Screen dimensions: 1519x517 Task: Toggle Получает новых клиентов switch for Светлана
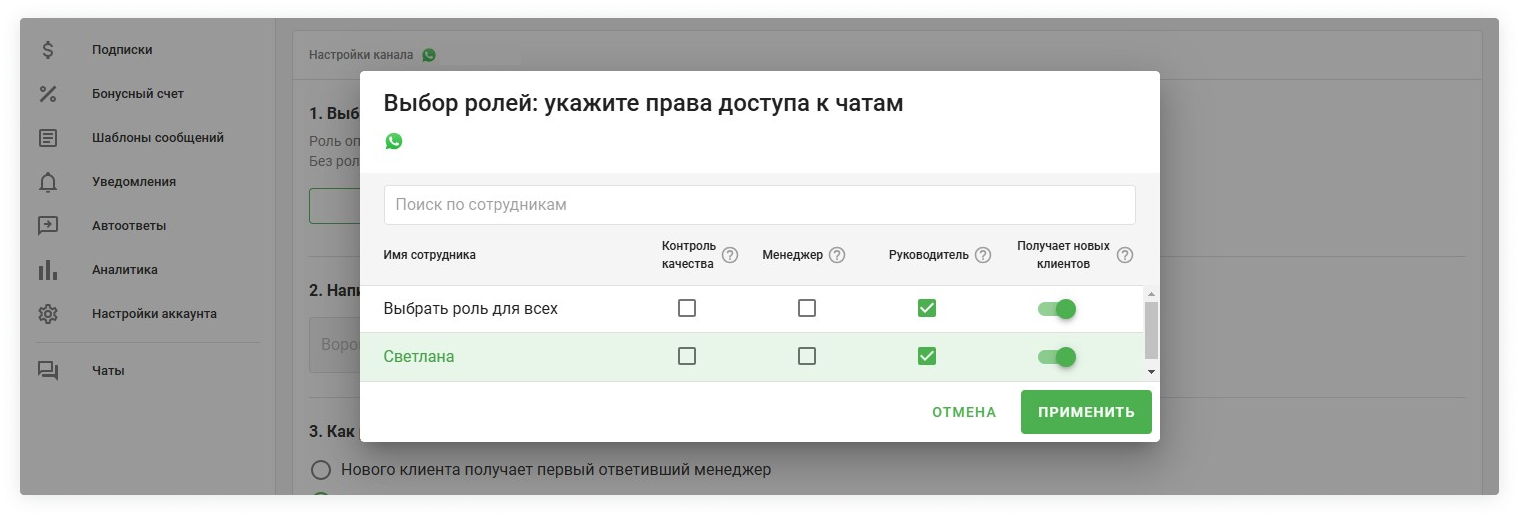(x=1057, y=356)
